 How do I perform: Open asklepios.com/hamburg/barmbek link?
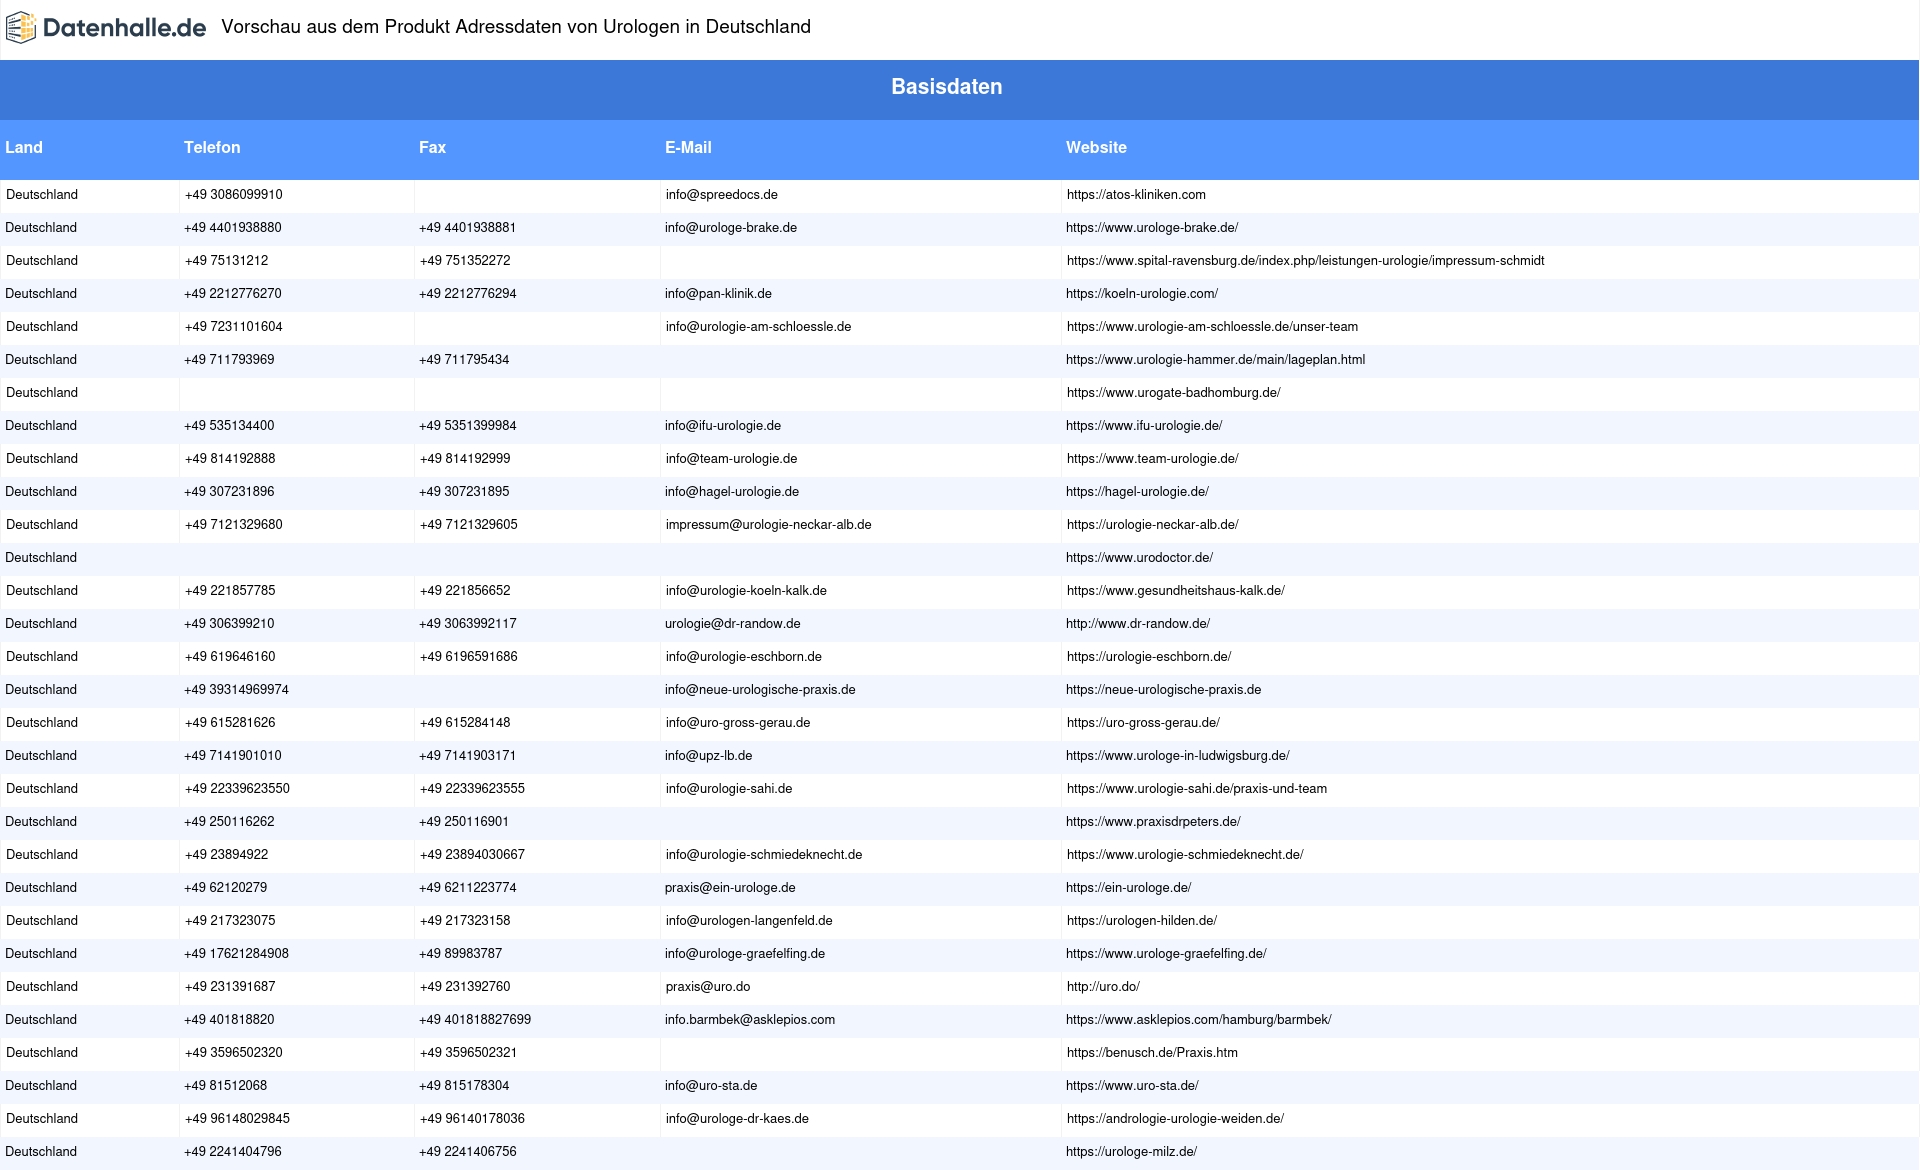tap(1199, 1020)
